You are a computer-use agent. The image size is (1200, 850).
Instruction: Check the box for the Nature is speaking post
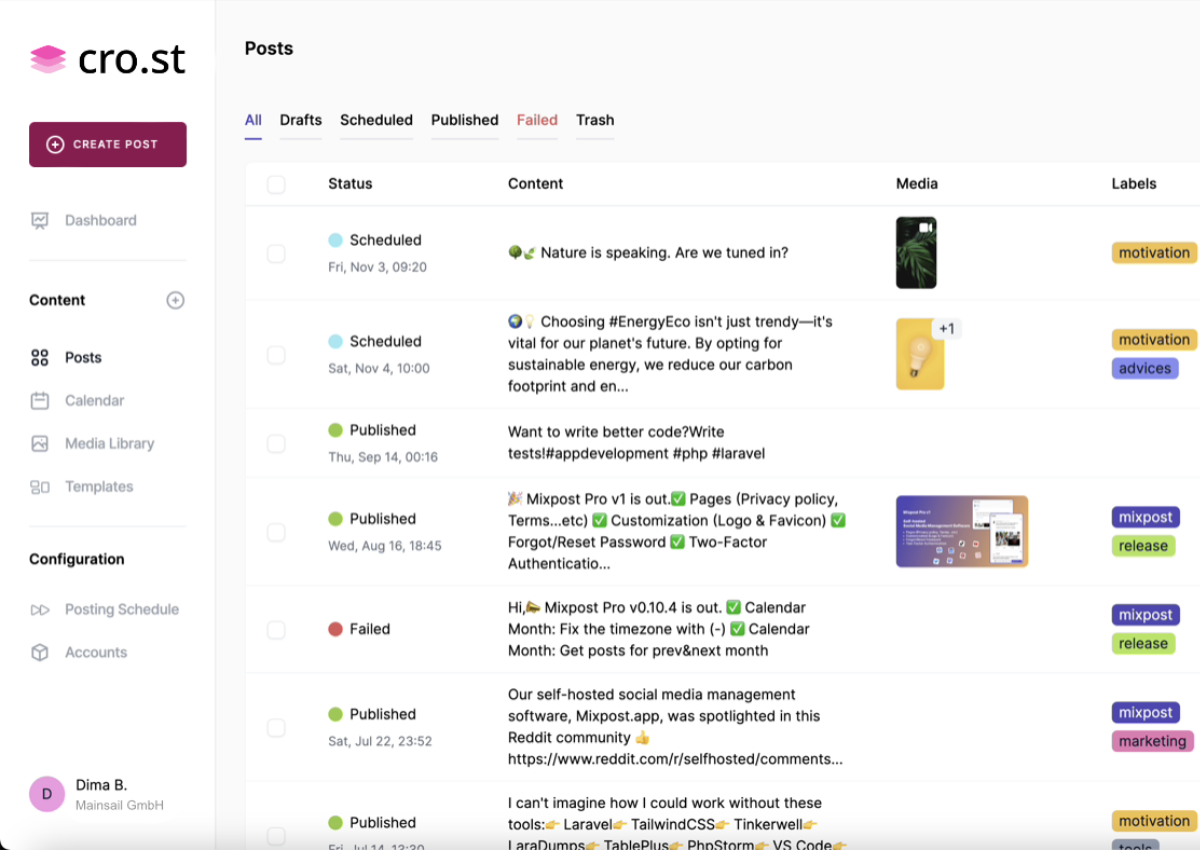[x=276, y=254]
